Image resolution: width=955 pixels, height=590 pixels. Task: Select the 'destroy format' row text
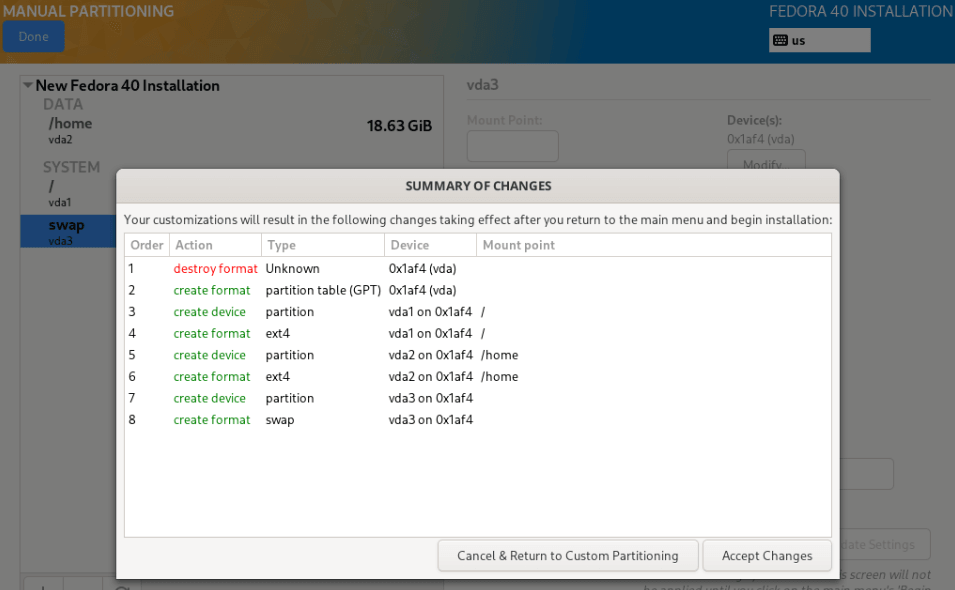click(216, 269)
